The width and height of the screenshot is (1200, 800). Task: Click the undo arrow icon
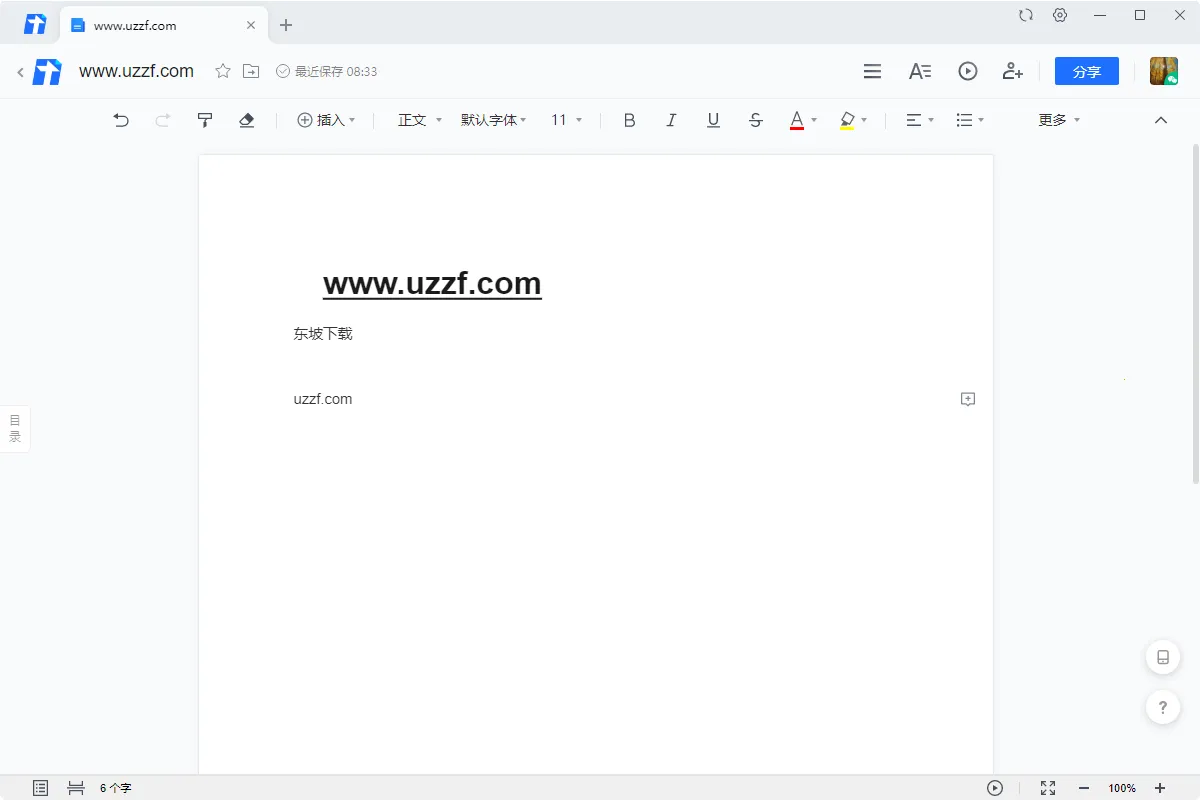coord(121,120)
